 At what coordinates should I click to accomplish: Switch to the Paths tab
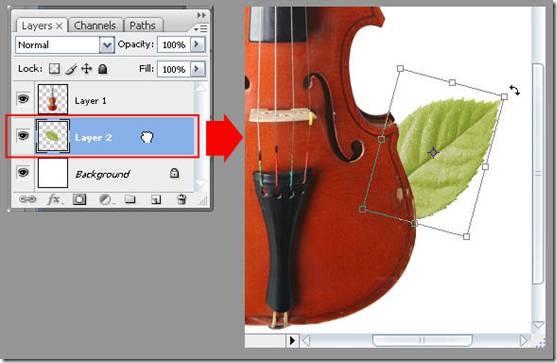click(142, 26)
